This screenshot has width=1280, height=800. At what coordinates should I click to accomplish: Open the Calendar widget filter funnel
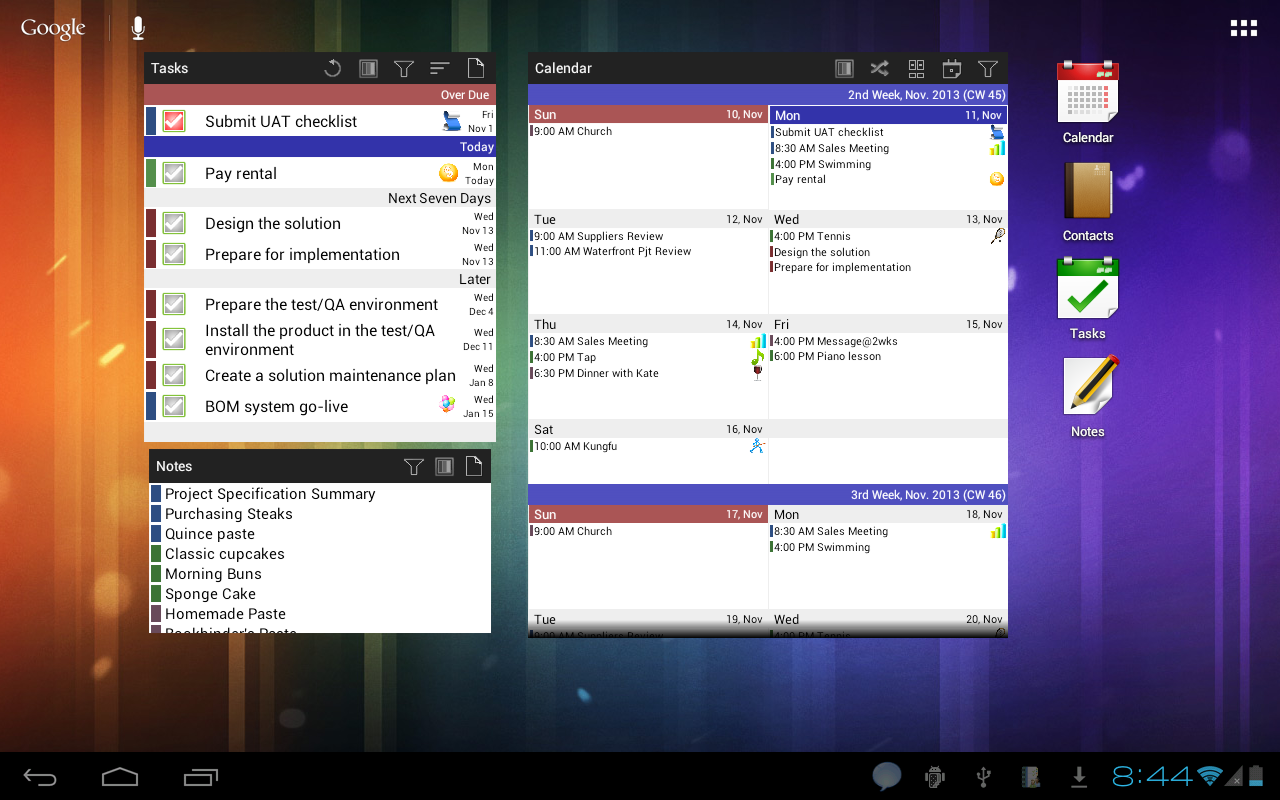[x=988, y=68]
